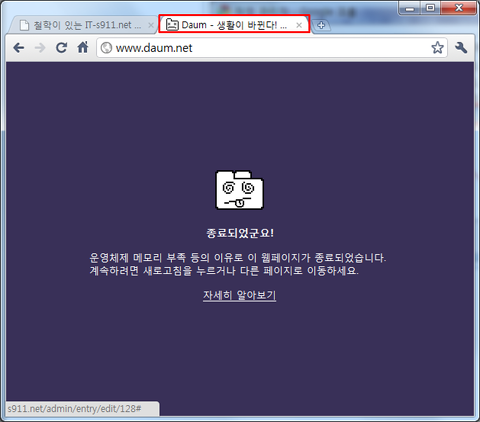Minimize the Chrome window
Screen dimensions: 480x422
click(410, 8)
